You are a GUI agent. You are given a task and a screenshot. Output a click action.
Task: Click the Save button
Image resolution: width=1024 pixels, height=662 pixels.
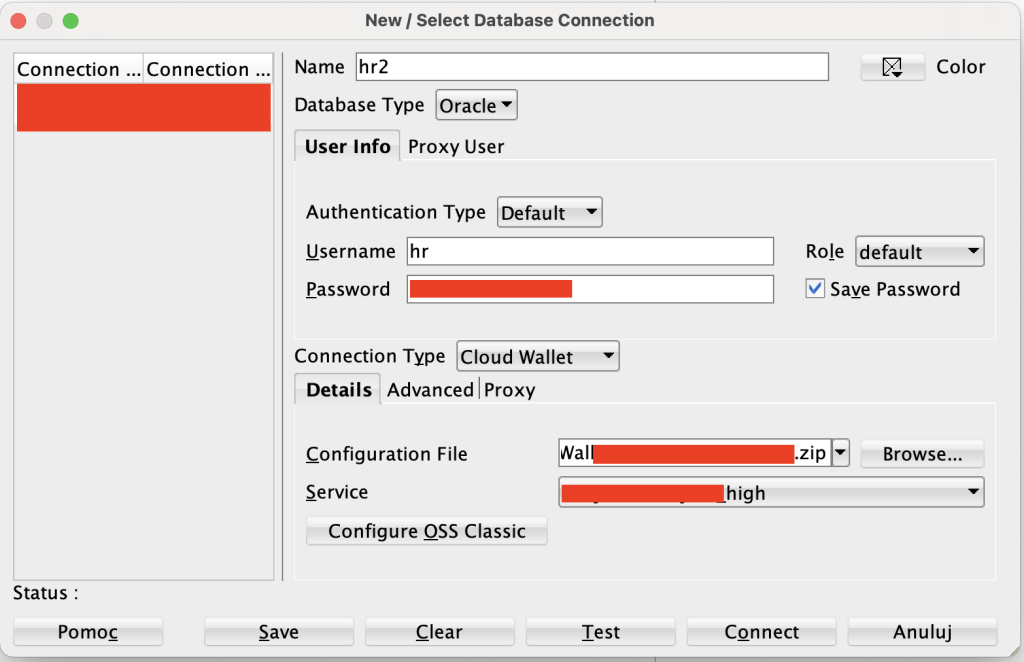click(x=278, y=632)
